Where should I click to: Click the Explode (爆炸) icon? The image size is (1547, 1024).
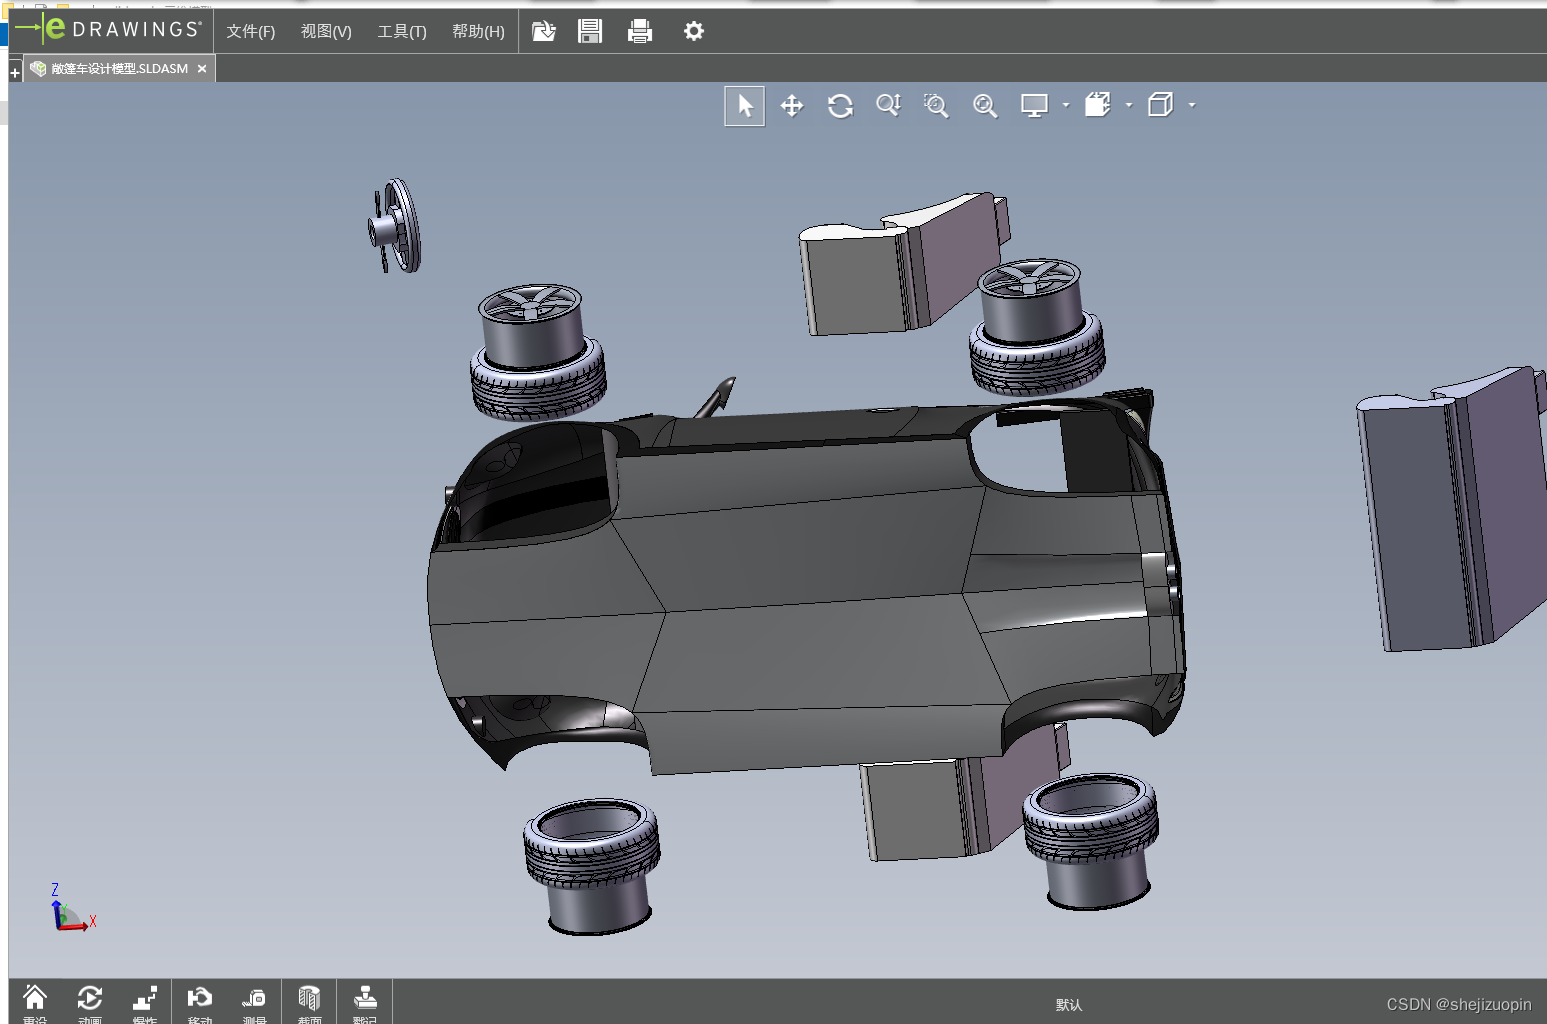coord(145,1003)
